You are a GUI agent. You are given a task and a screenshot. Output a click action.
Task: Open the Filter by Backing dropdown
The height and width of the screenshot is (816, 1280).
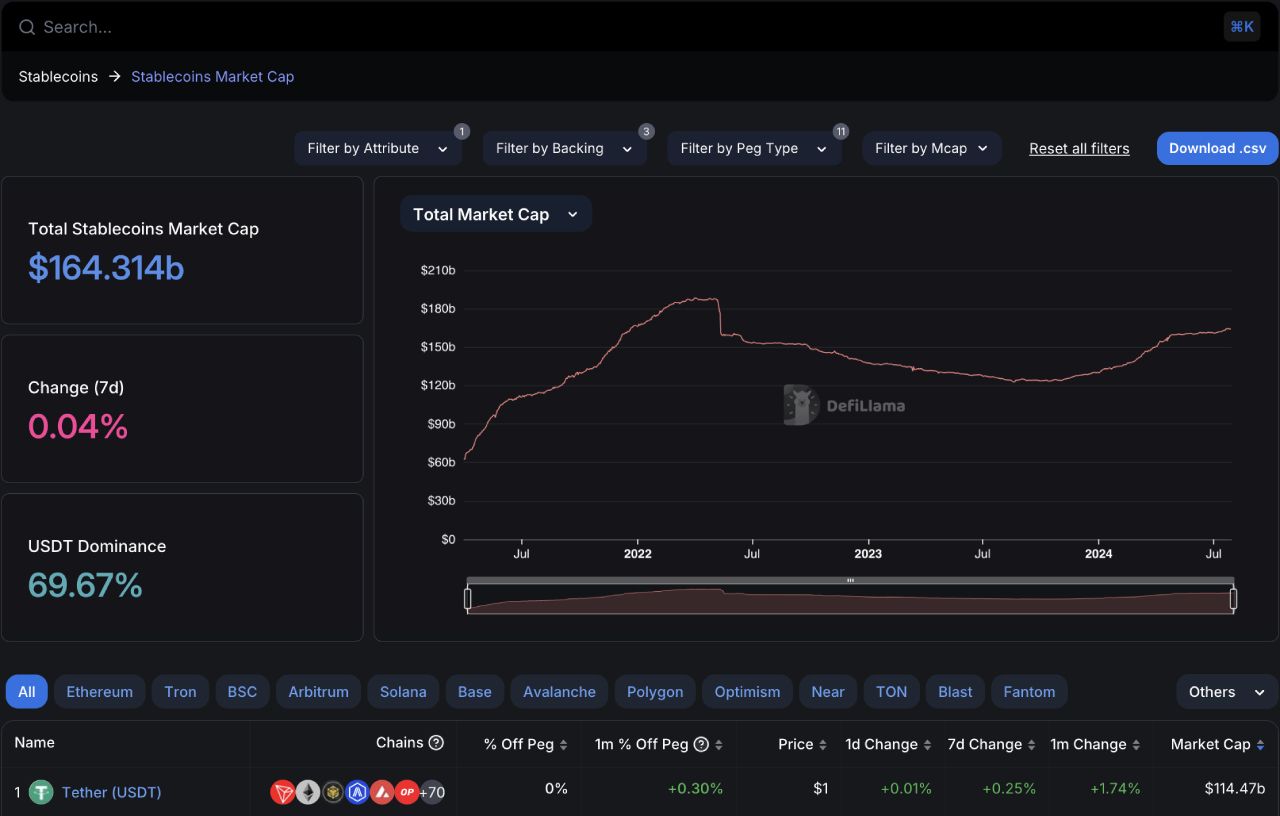[564, 148]
